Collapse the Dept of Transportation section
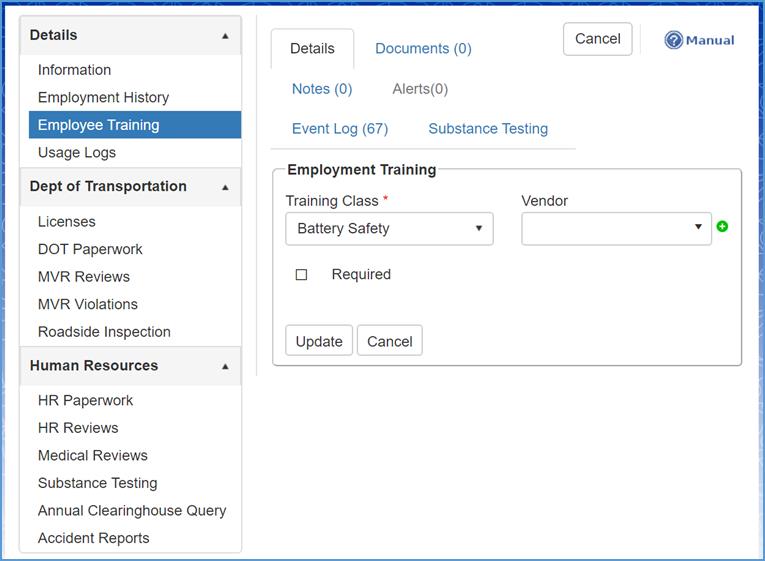This screenshot has height=561, width=765. (225, 187)
